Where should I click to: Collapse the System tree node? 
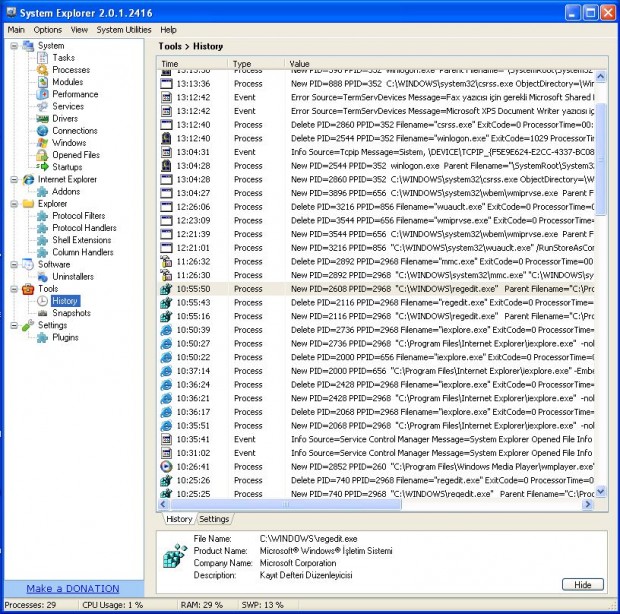point(14,46)
